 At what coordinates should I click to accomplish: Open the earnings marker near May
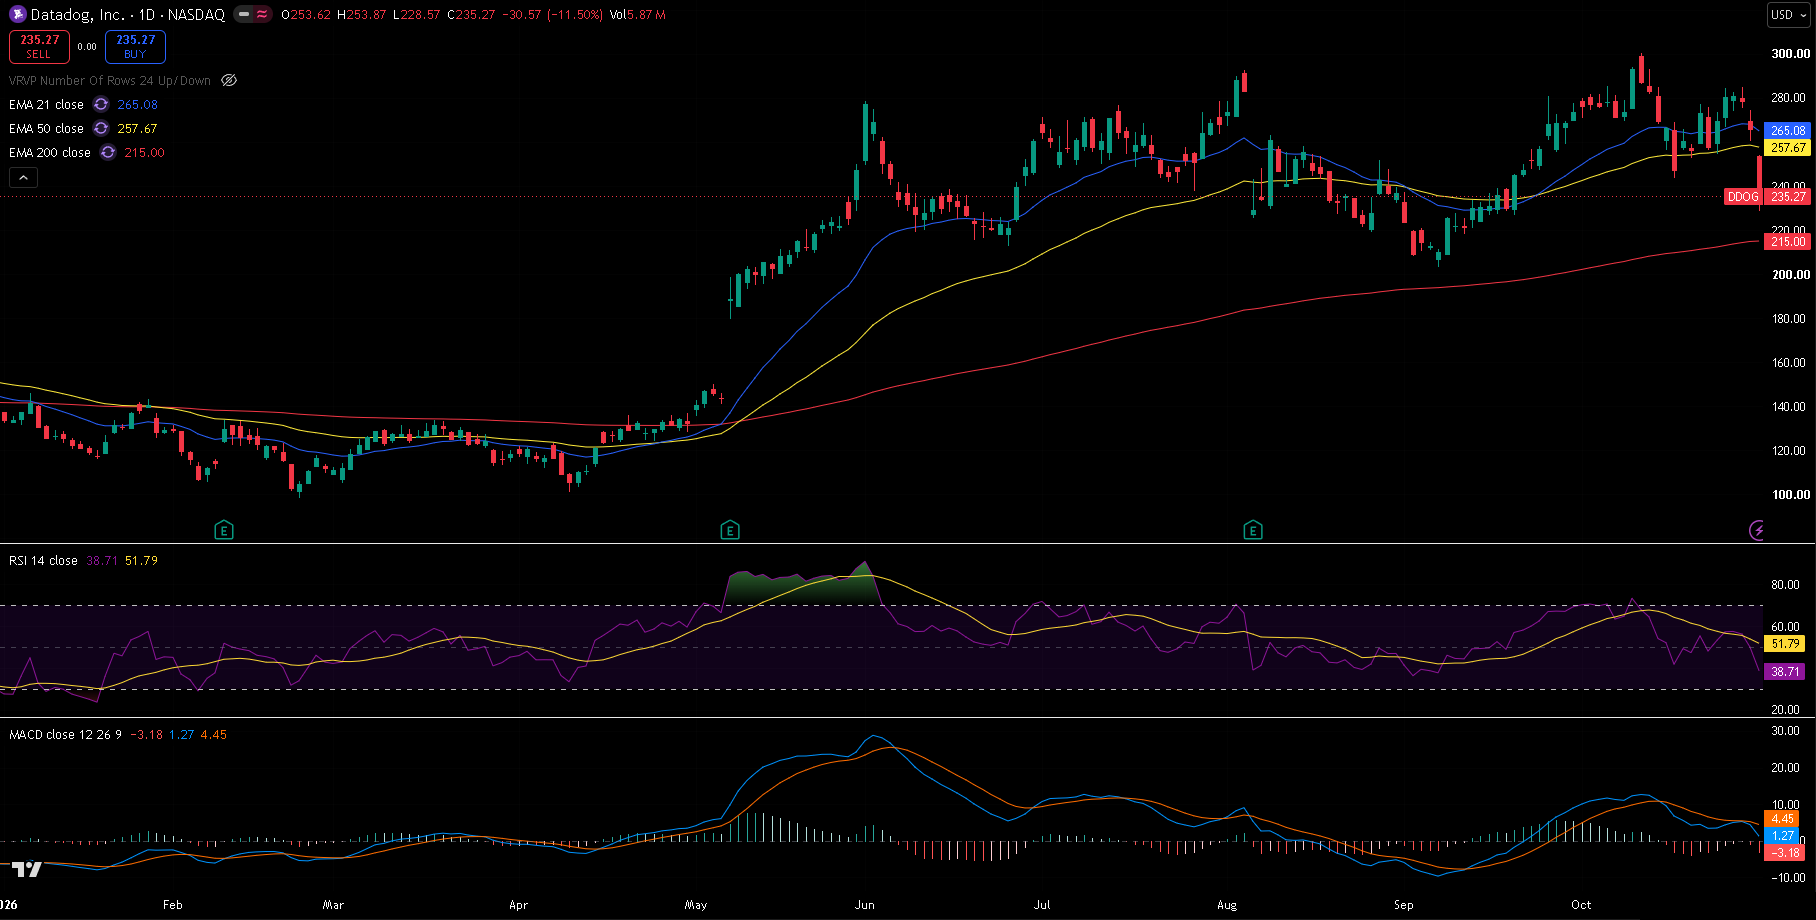point(730,530)
